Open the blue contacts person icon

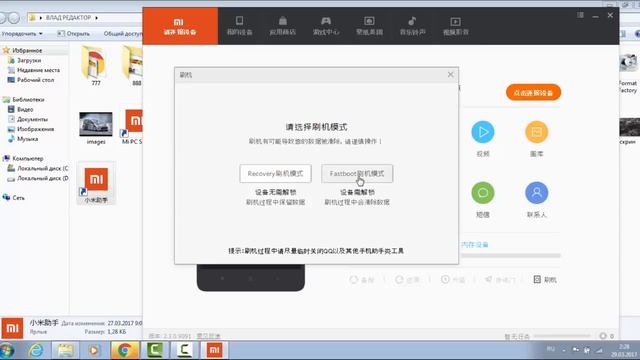point(536,193)
